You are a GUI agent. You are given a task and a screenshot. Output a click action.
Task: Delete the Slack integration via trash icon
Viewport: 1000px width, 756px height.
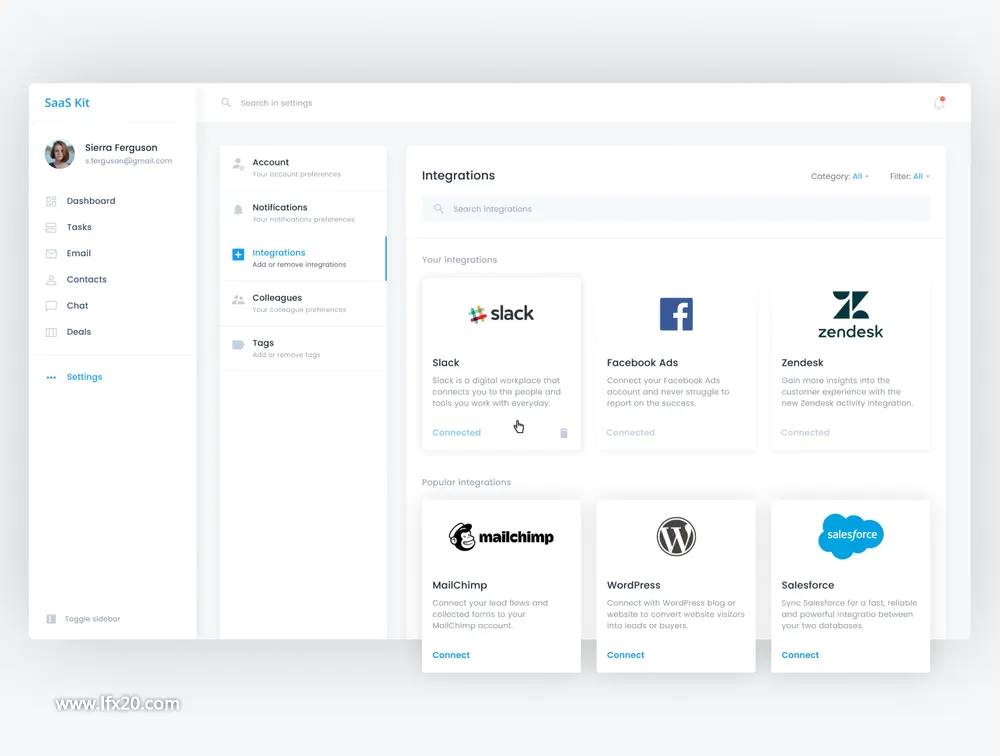(564, 433)
